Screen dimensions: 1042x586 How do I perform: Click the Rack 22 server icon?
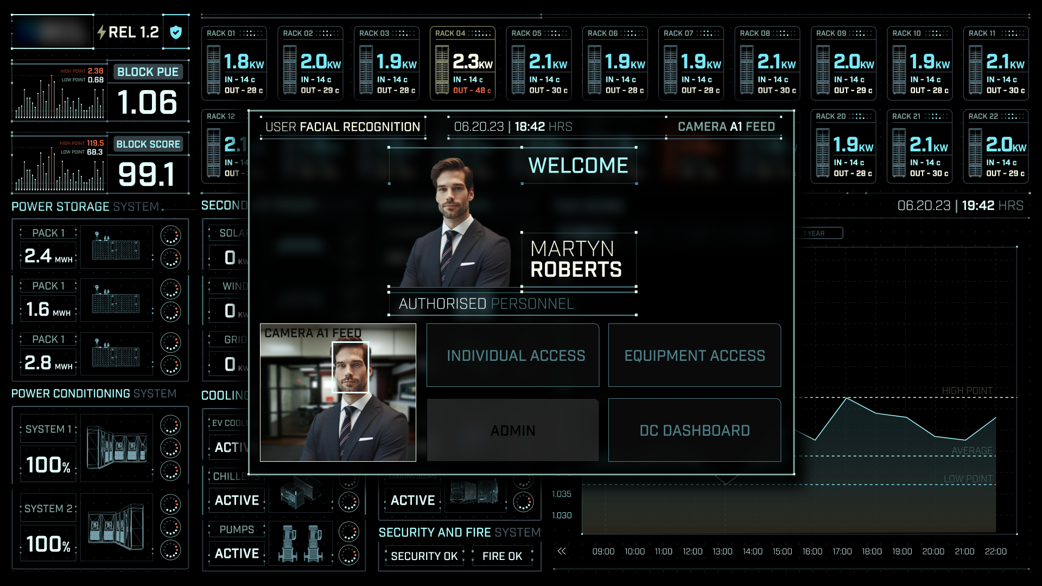click(x=975, y=153)
